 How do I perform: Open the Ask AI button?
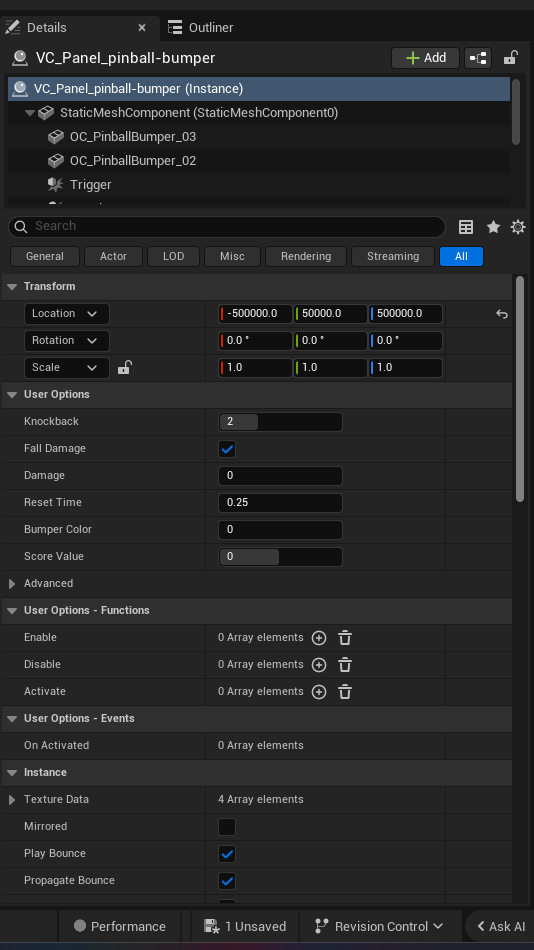501,926
